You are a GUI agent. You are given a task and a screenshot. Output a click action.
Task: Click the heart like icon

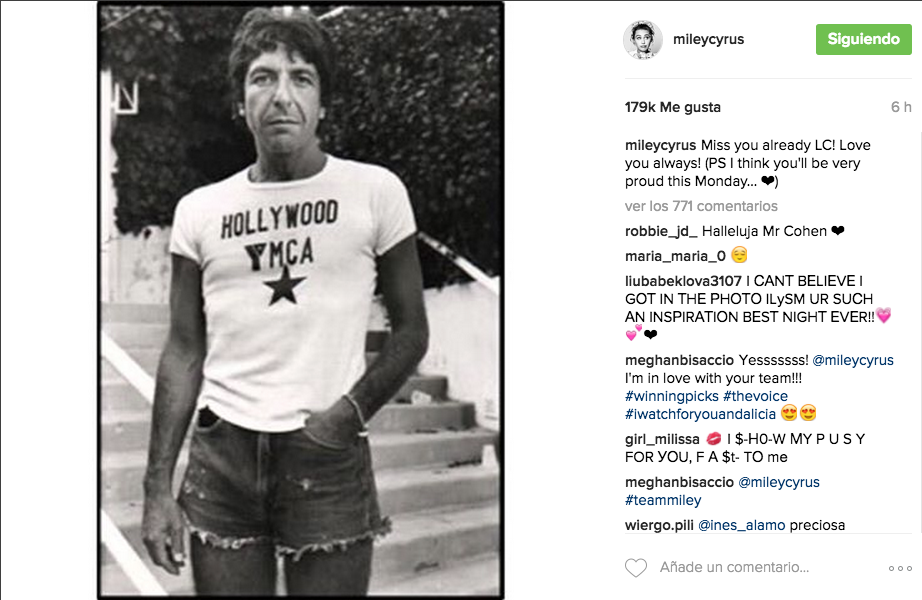[x=636, y=568]
